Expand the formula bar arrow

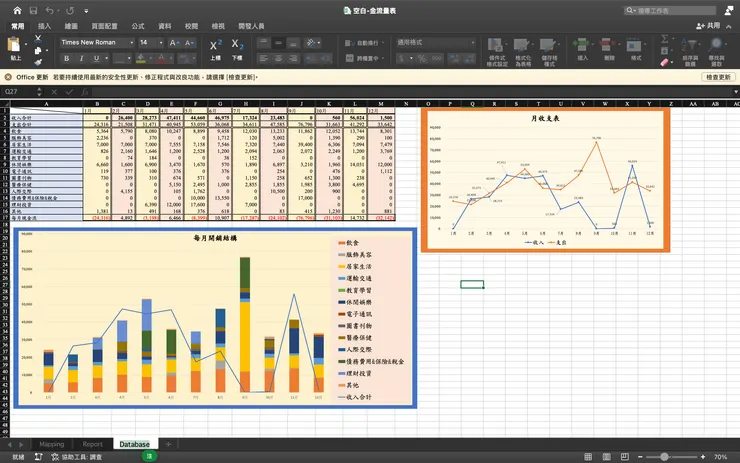coord(735,92)
